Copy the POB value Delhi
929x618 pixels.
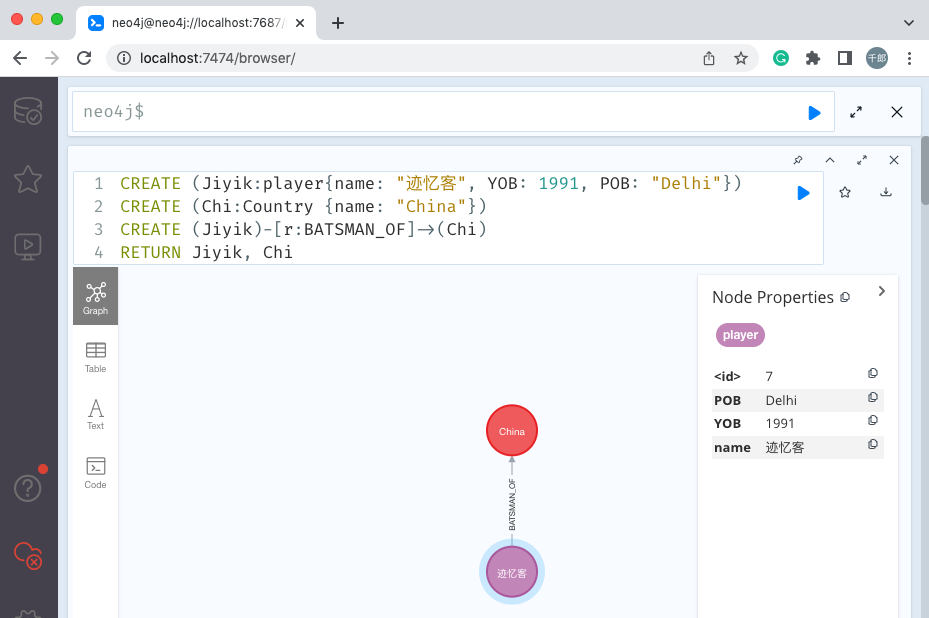click(x=873, y=397)
